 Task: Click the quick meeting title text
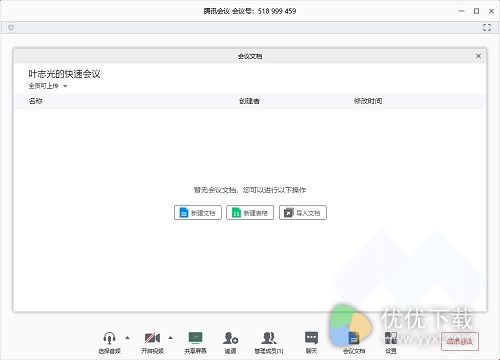pos(64,74)
